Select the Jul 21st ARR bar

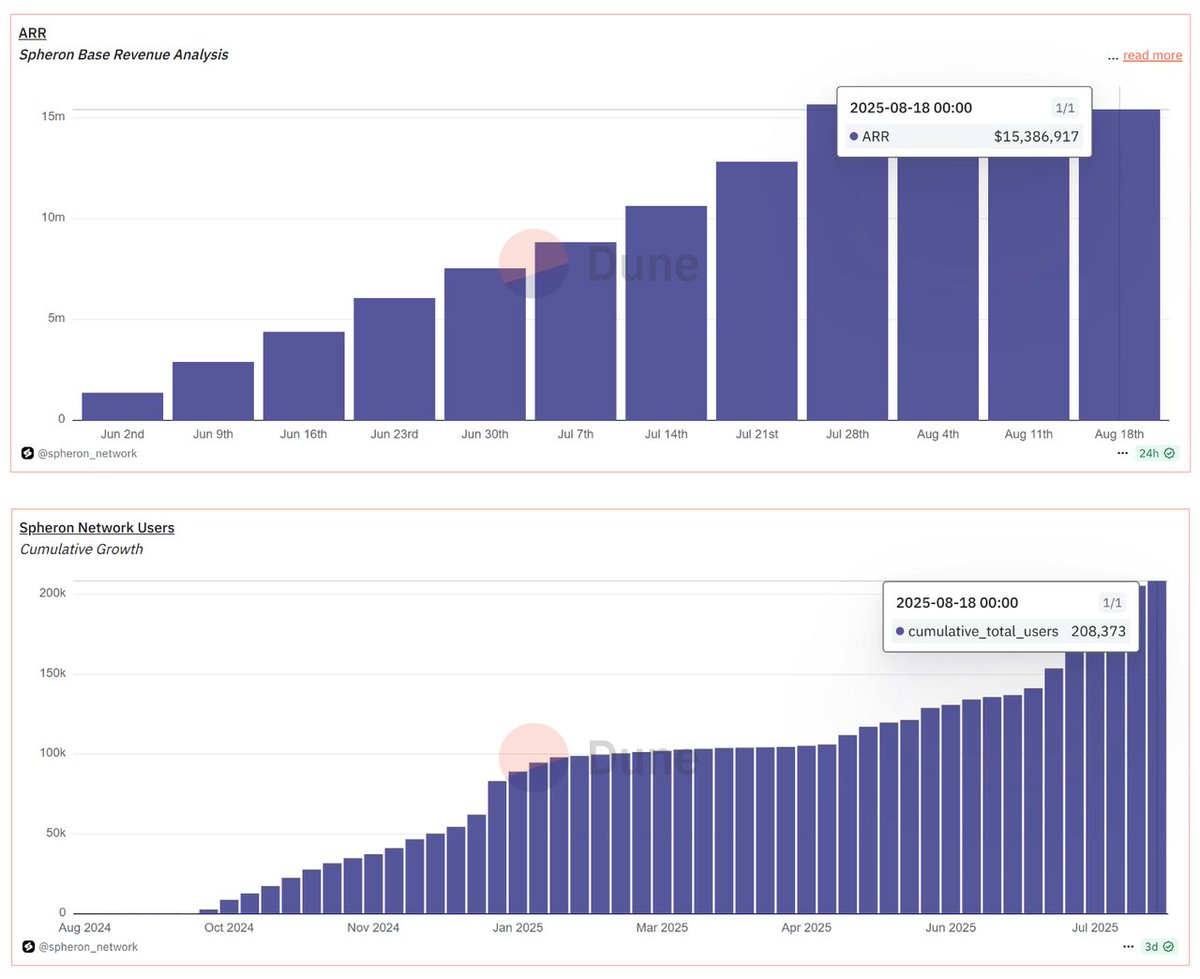point(757,291)
